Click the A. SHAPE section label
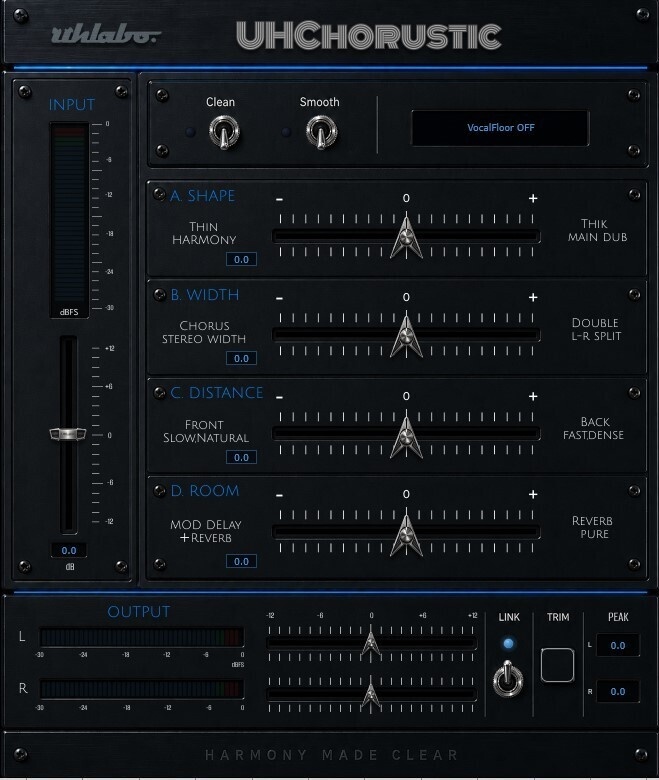The image size is (659, 780). click(202, 196)
